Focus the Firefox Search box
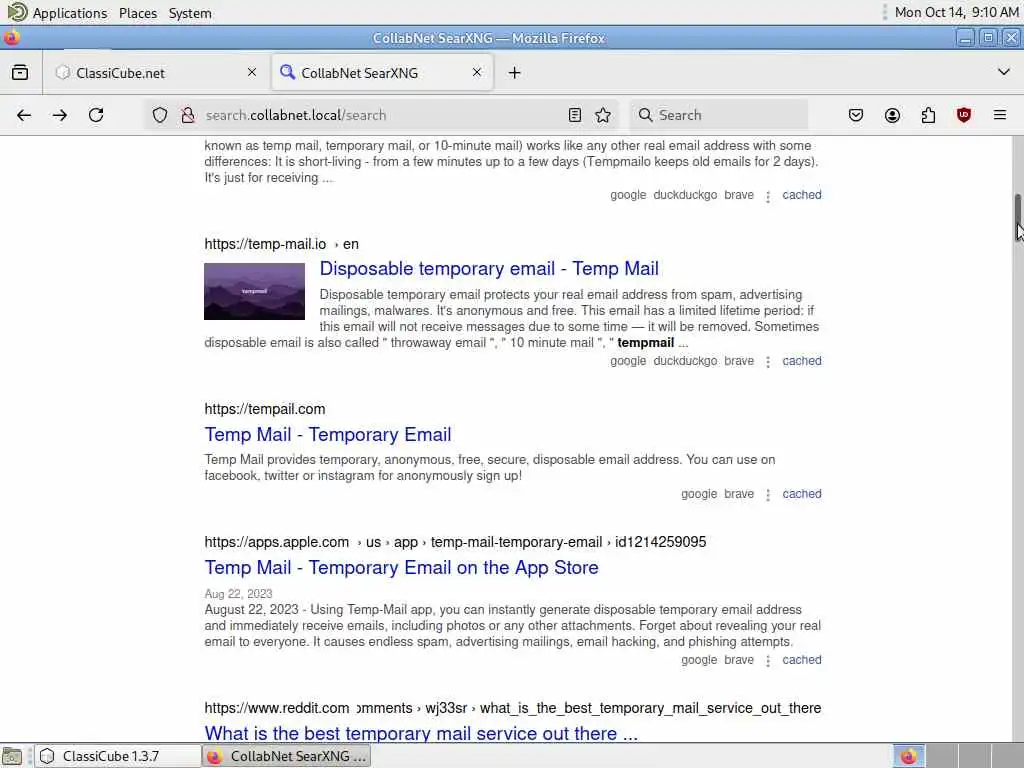1024x768 pixels. click(718, 116)
